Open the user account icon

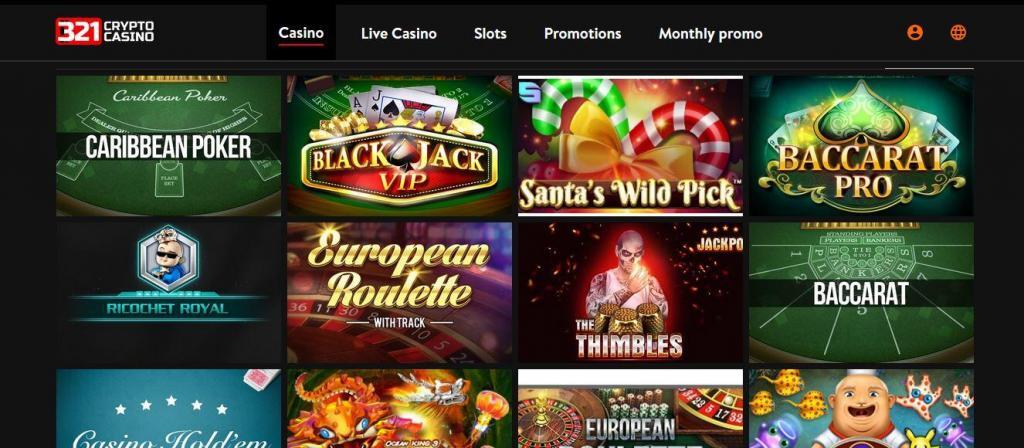[x=915, y=33]
